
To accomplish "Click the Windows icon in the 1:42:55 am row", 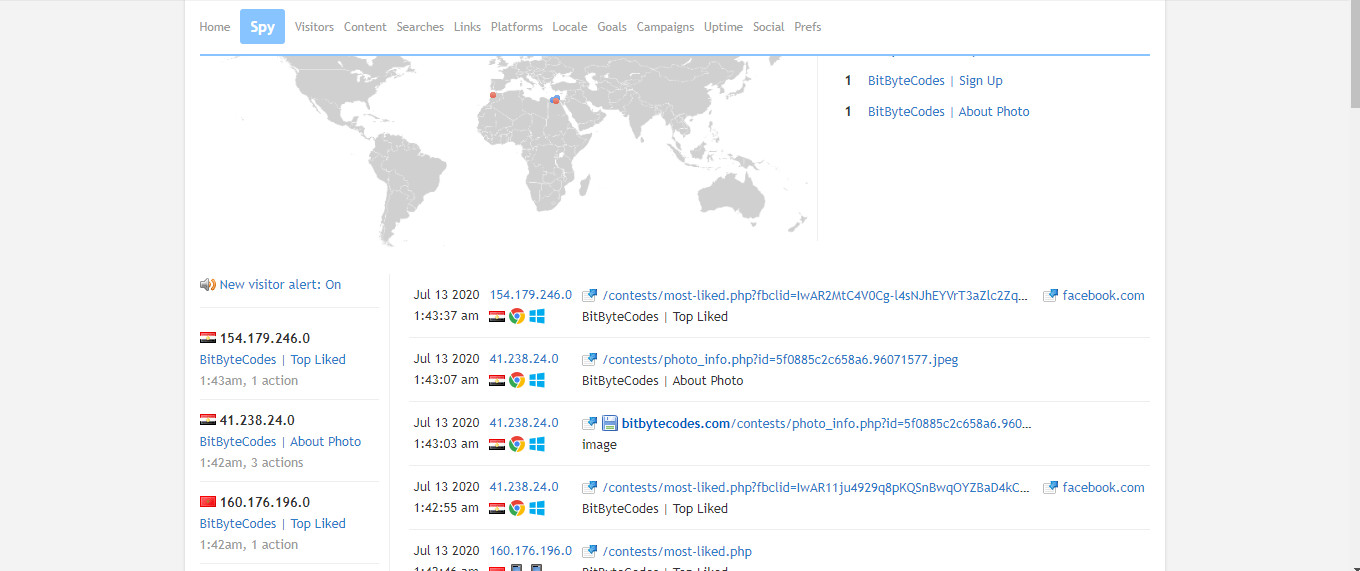I will click(537, 509).
